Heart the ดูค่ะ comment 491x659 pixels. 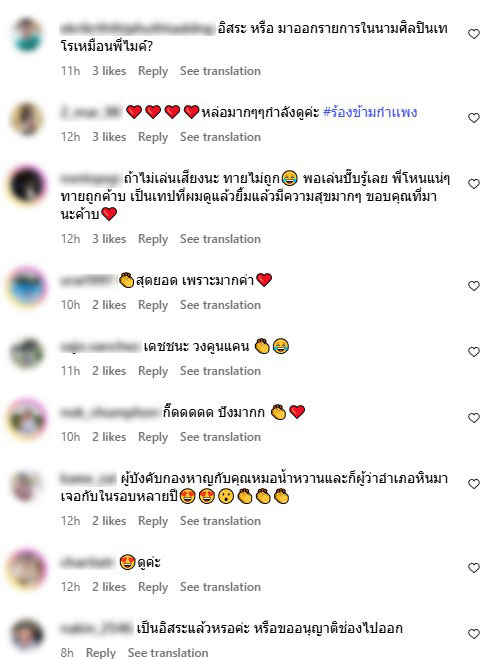(474, 568)
